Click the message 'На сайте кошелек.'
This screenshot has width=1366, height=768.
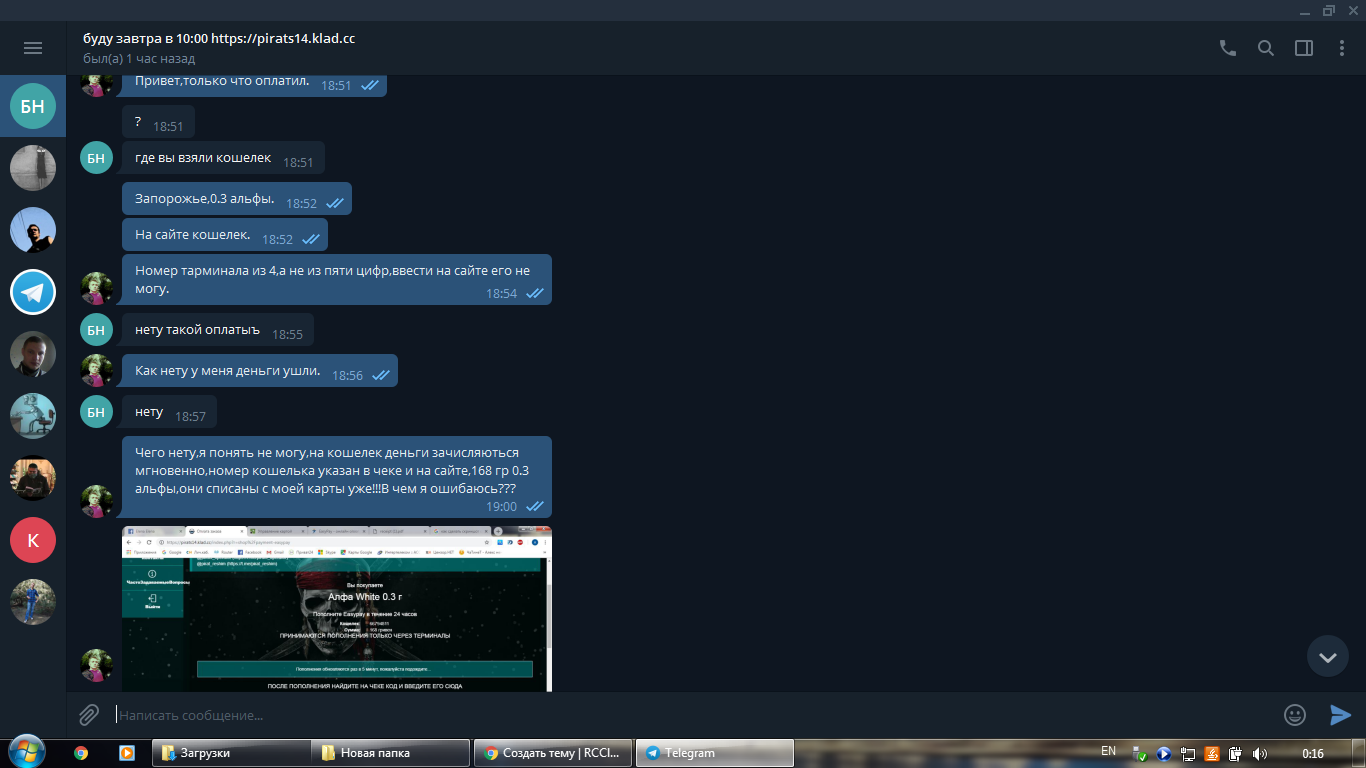click(225, 235)
